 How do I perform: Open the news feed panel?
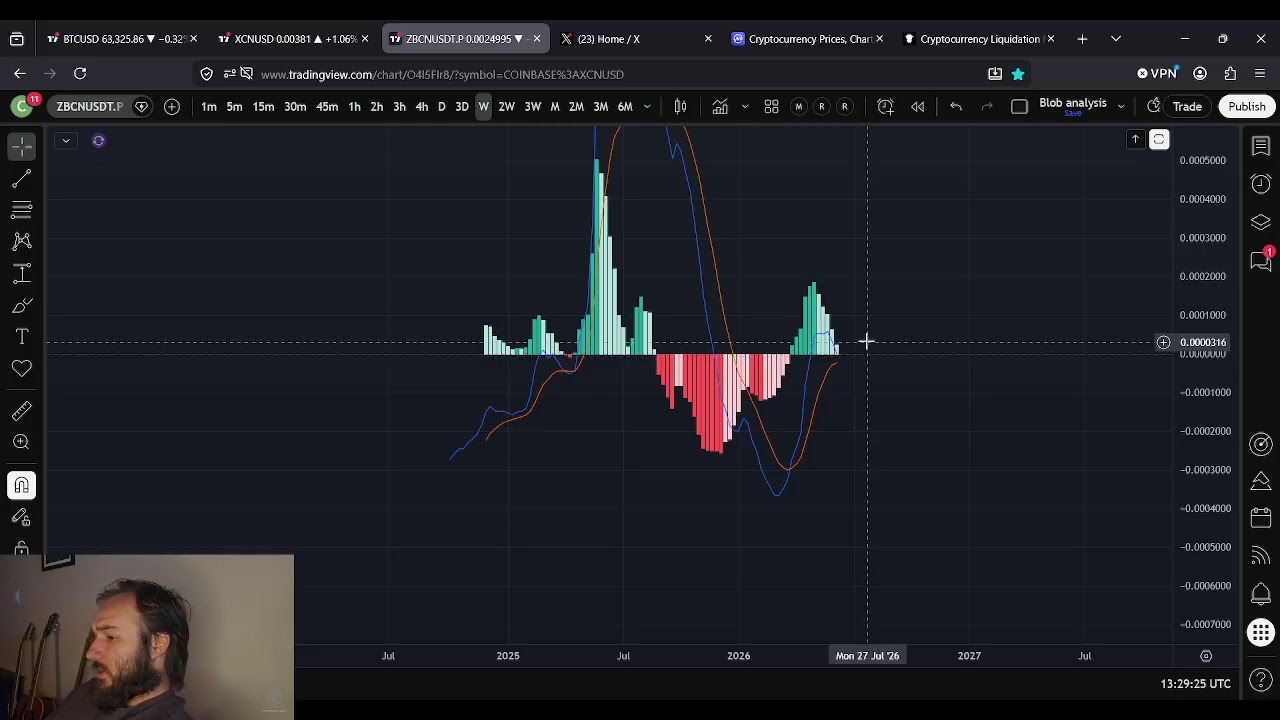[1261, 556]
